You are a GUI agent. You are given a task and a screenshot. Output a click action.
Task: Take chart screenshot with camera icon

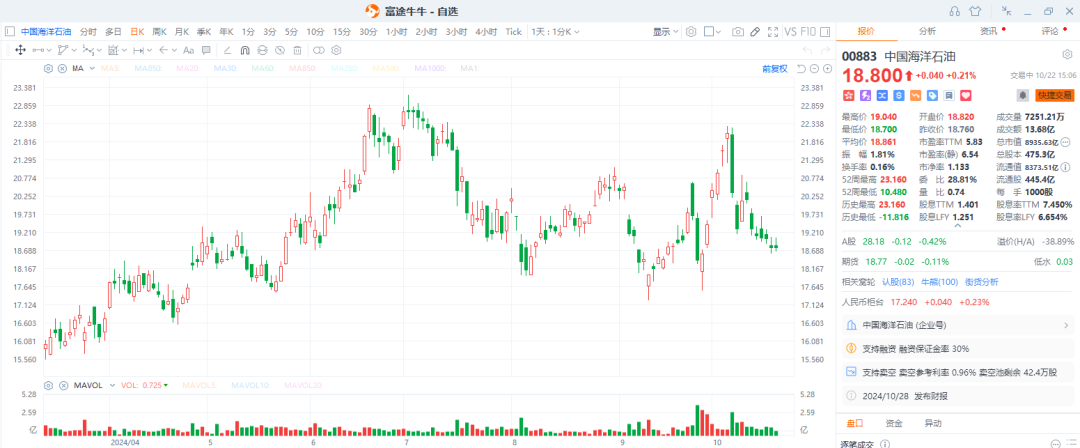pyautogui.click(x=738, y=32)
